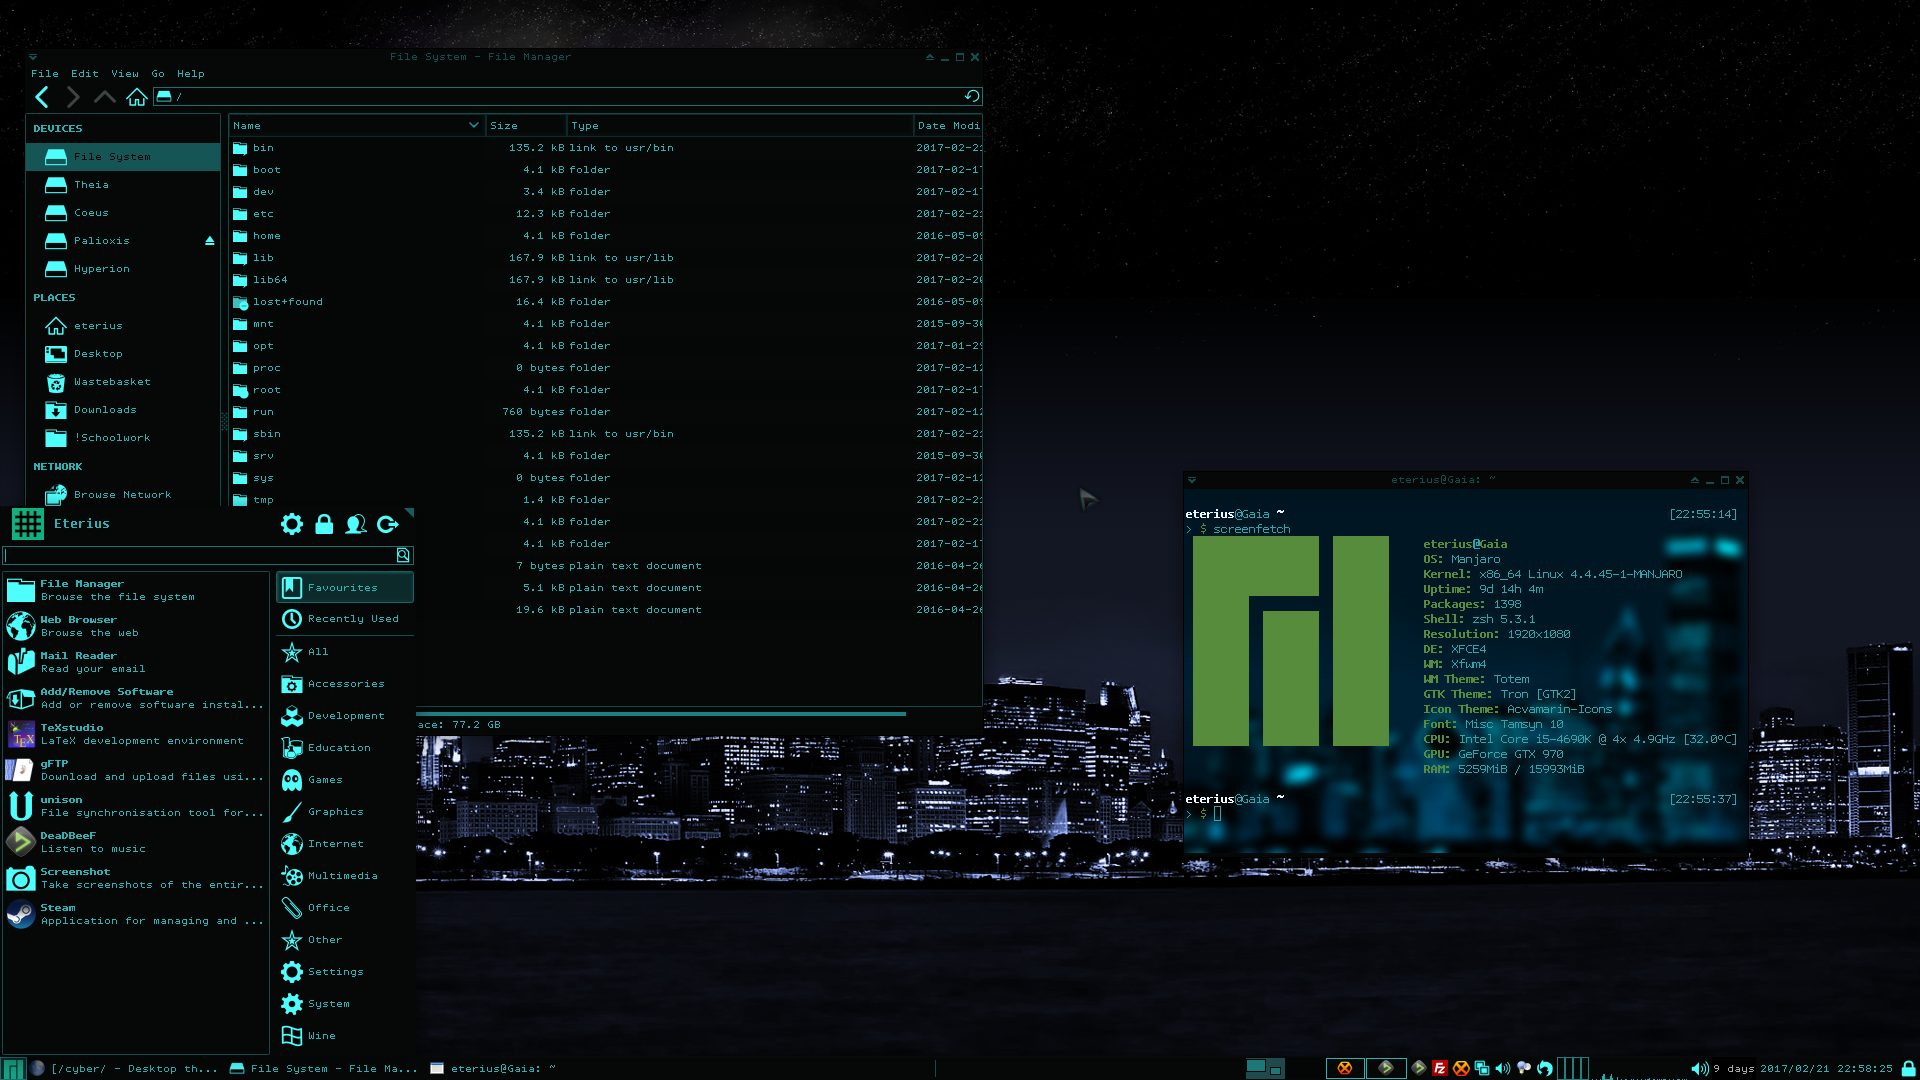The image size is (1920, 1080).
Task: Open File Manager window menu arrow
Action: point(33,57)
